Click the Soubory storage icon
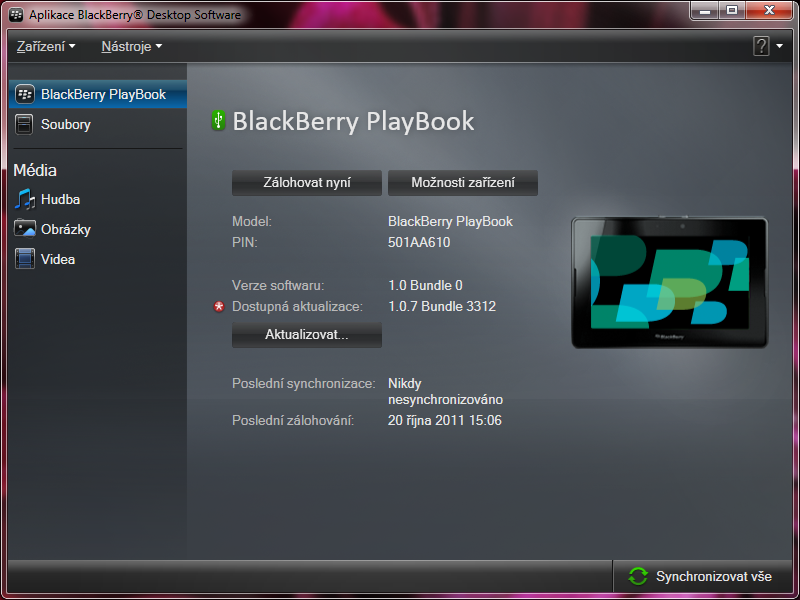Screen dimensions: 800x600 pos(24,124)
